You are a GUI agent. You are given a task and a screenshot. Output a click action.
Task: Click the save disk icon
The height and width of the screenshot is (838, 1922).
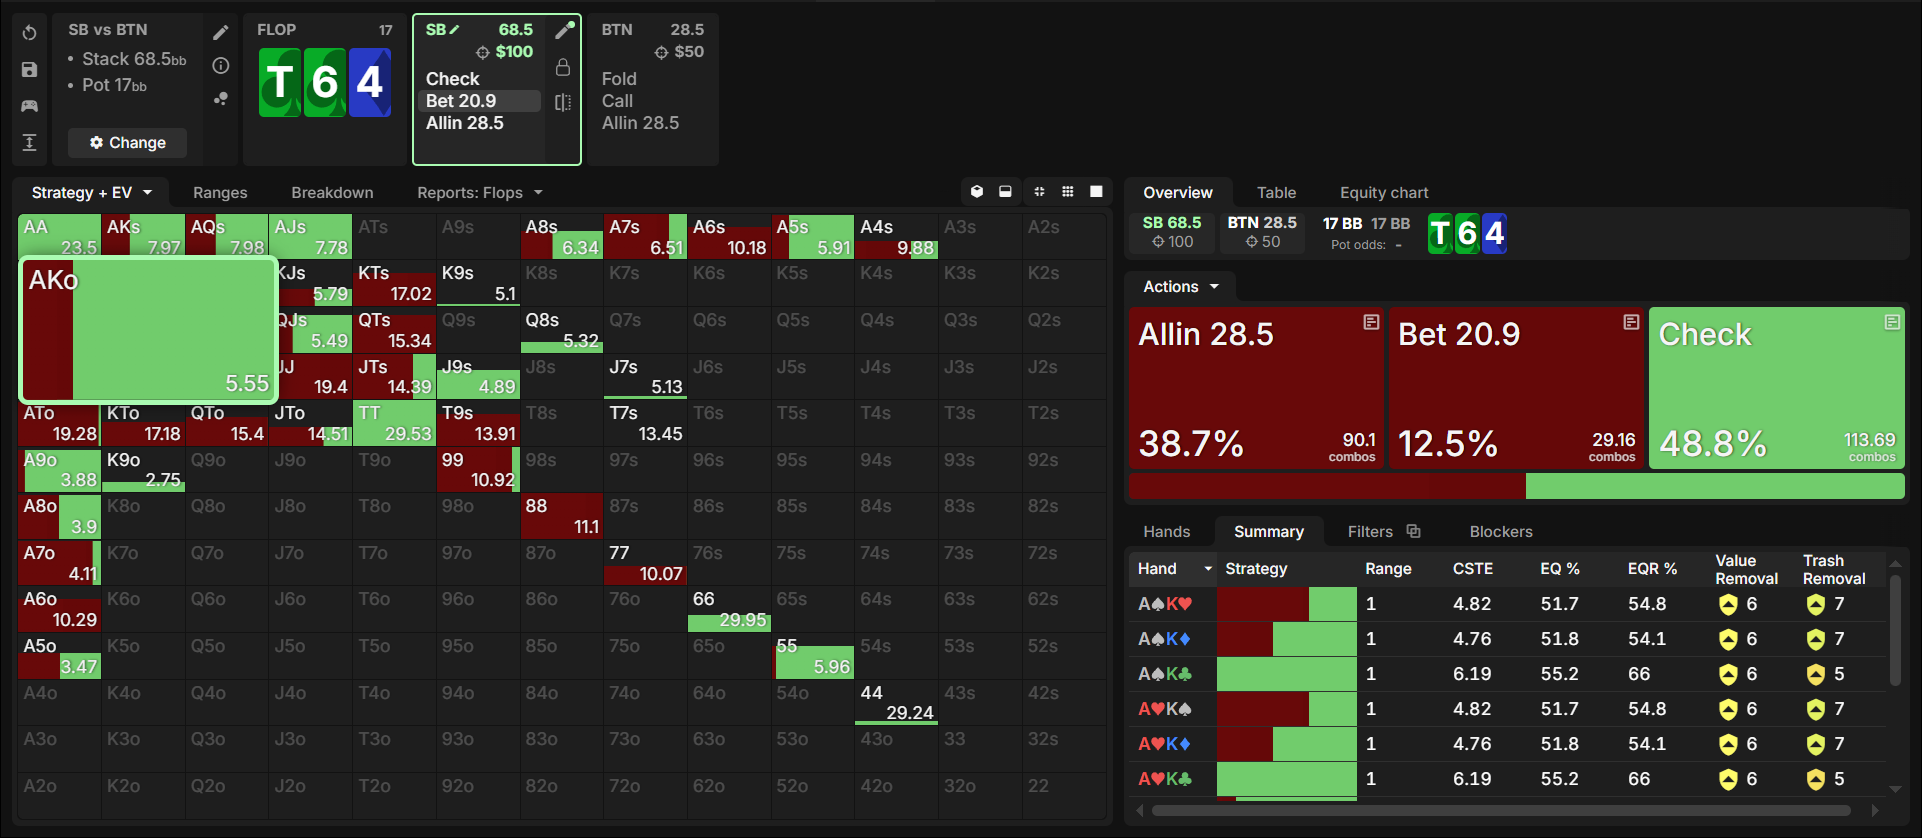tap(30, 69)
